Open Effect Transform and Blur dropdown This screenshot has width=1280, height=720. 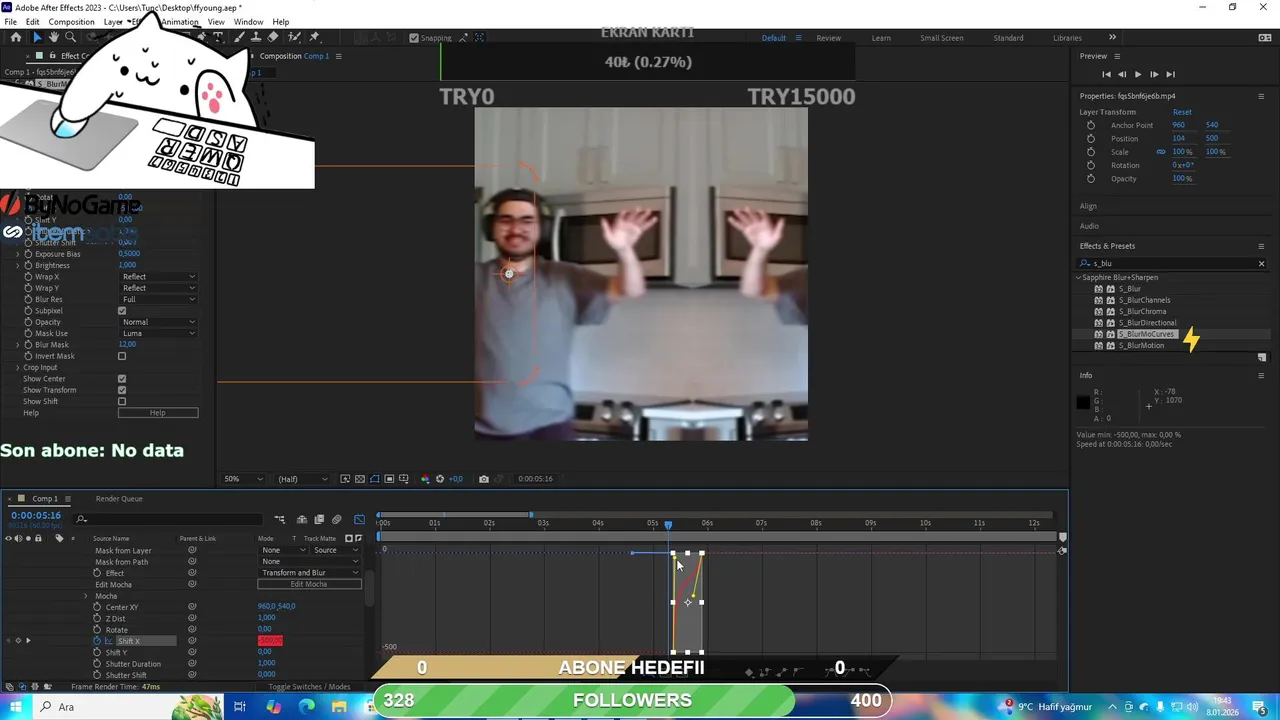tap(309, 573)
